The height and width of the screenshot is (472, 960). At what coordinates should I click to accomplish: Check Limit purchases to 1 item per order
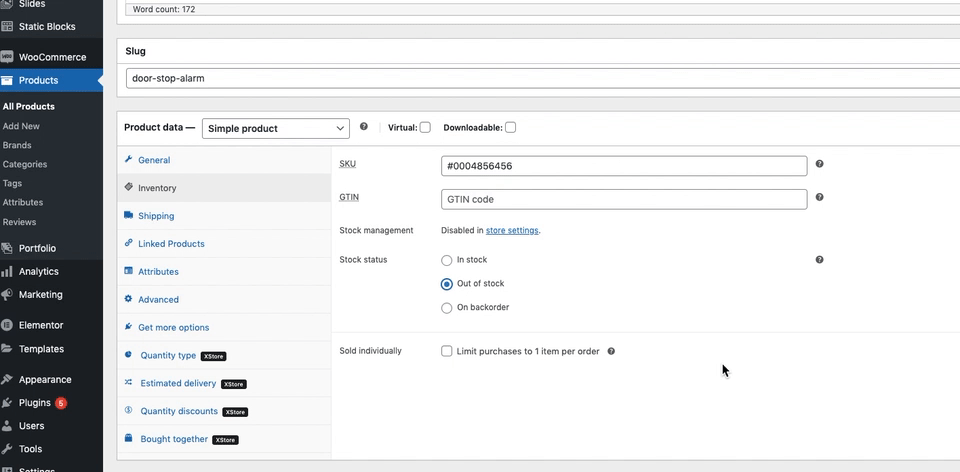(x=447, y=352)
